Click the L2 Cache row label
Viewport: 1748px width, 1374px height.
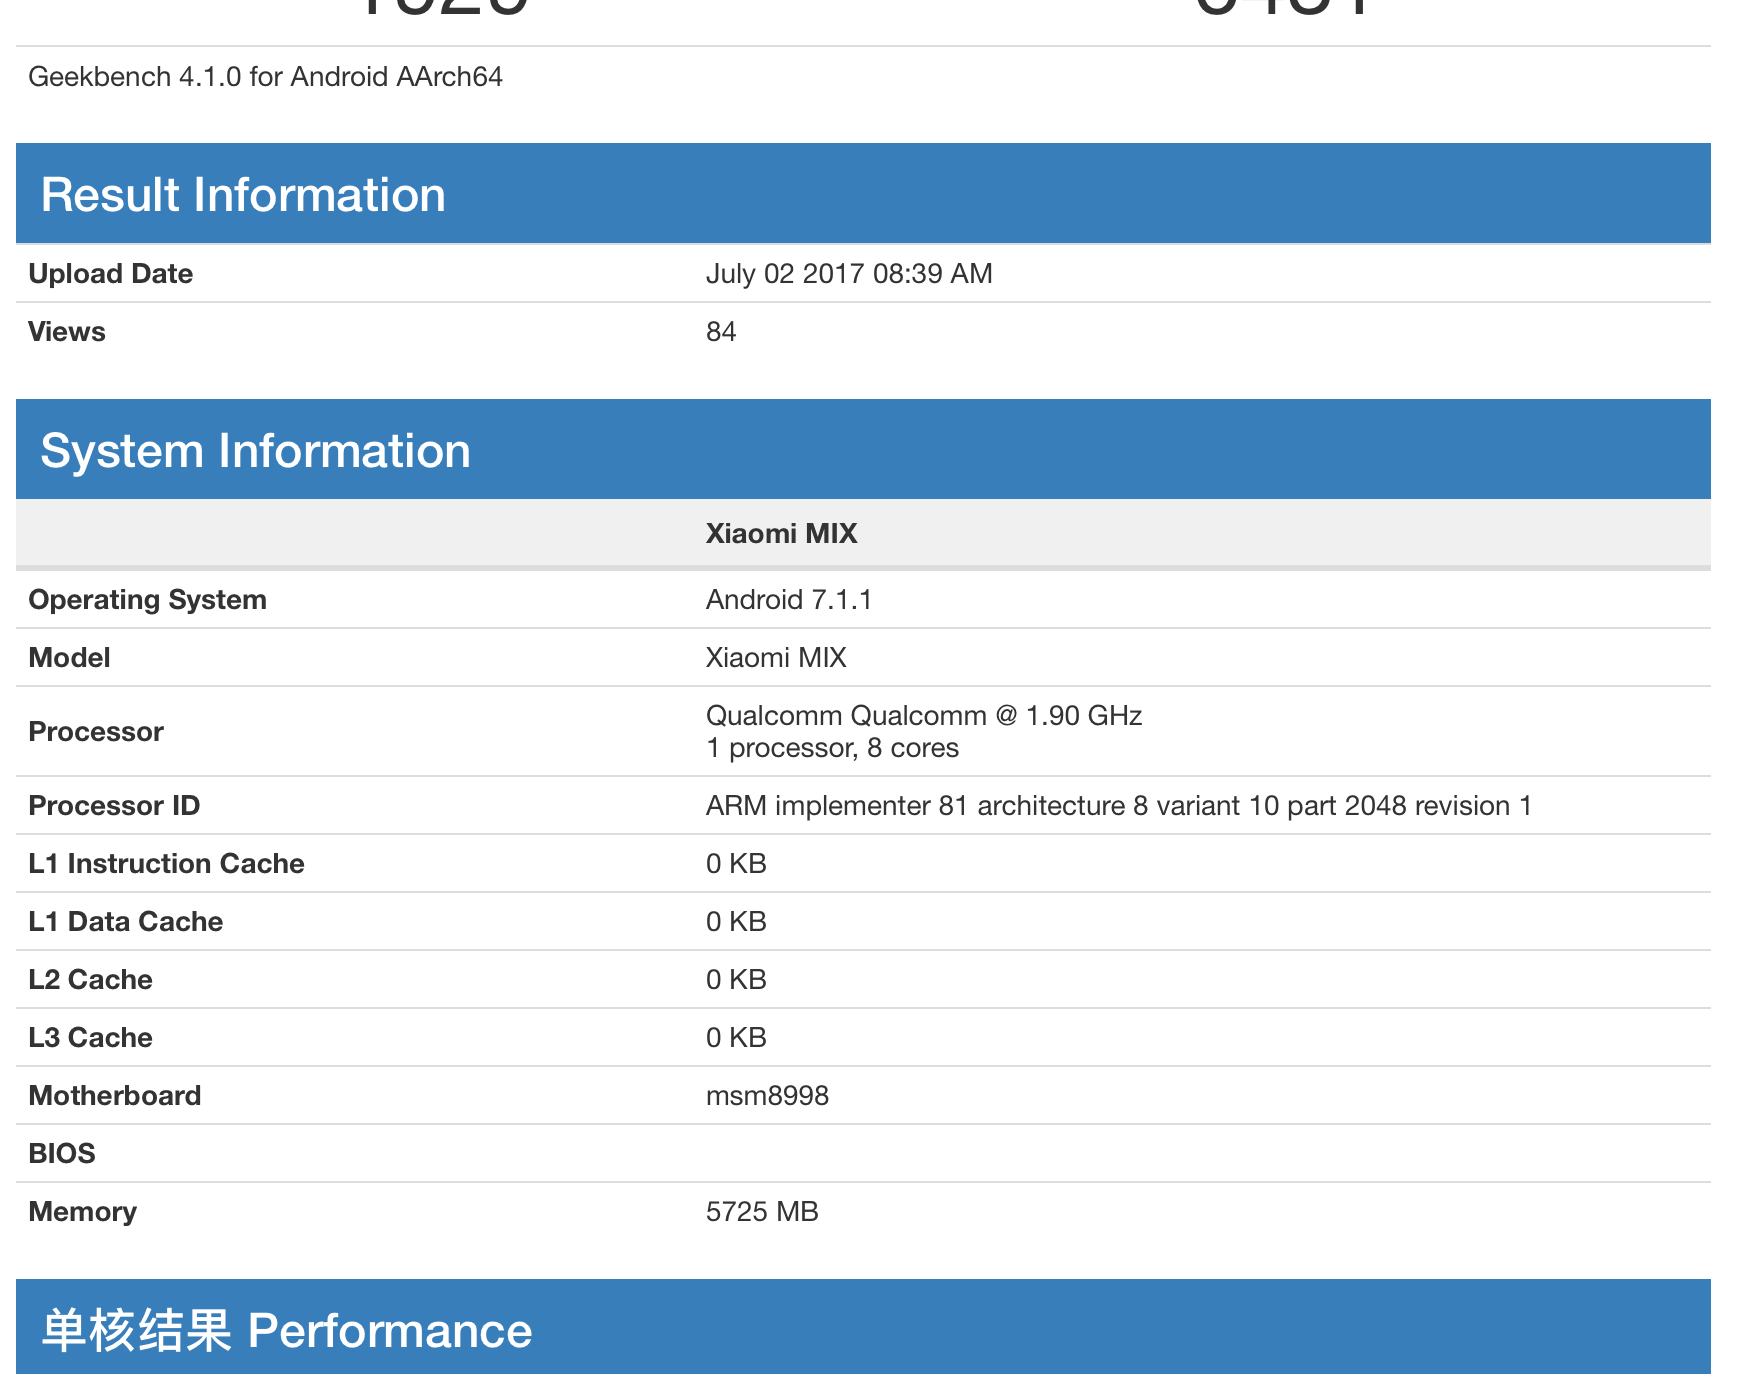click(x=91, y=980)
